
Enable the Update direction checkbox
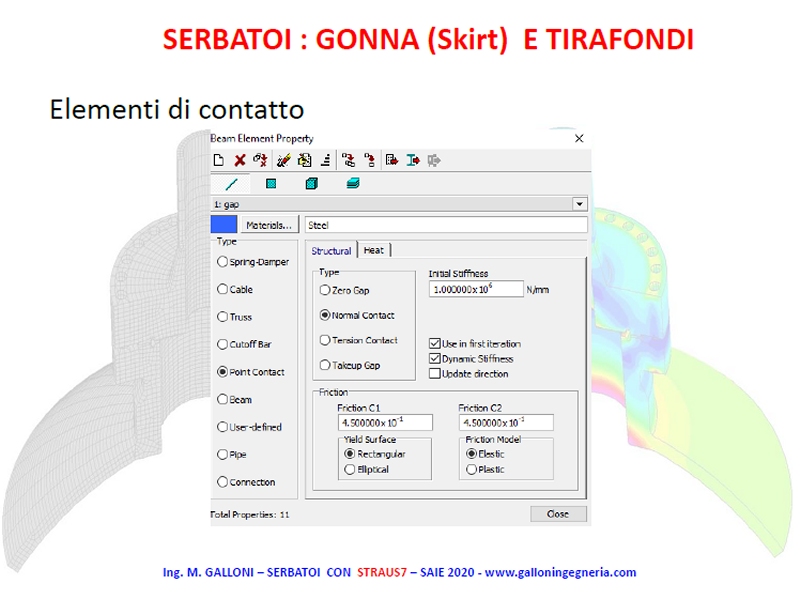point(435,374)
